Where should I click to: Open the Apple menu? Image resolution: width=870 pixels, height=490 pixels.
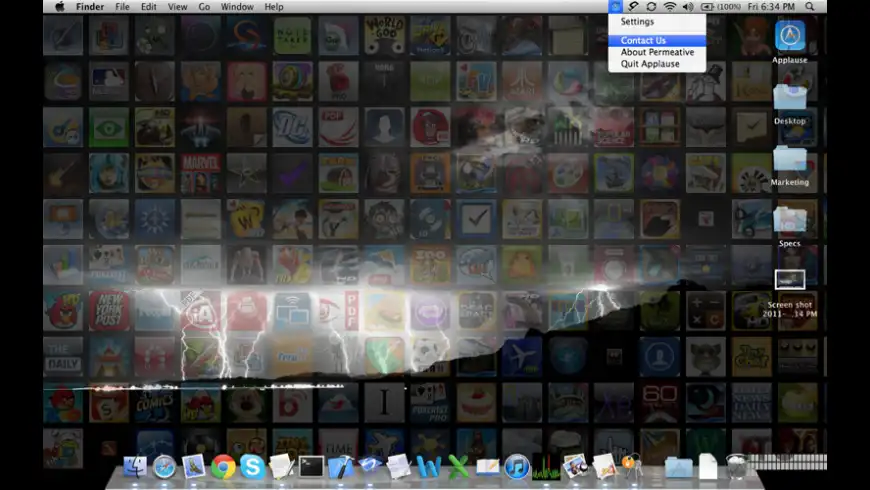tap(60, 7)
